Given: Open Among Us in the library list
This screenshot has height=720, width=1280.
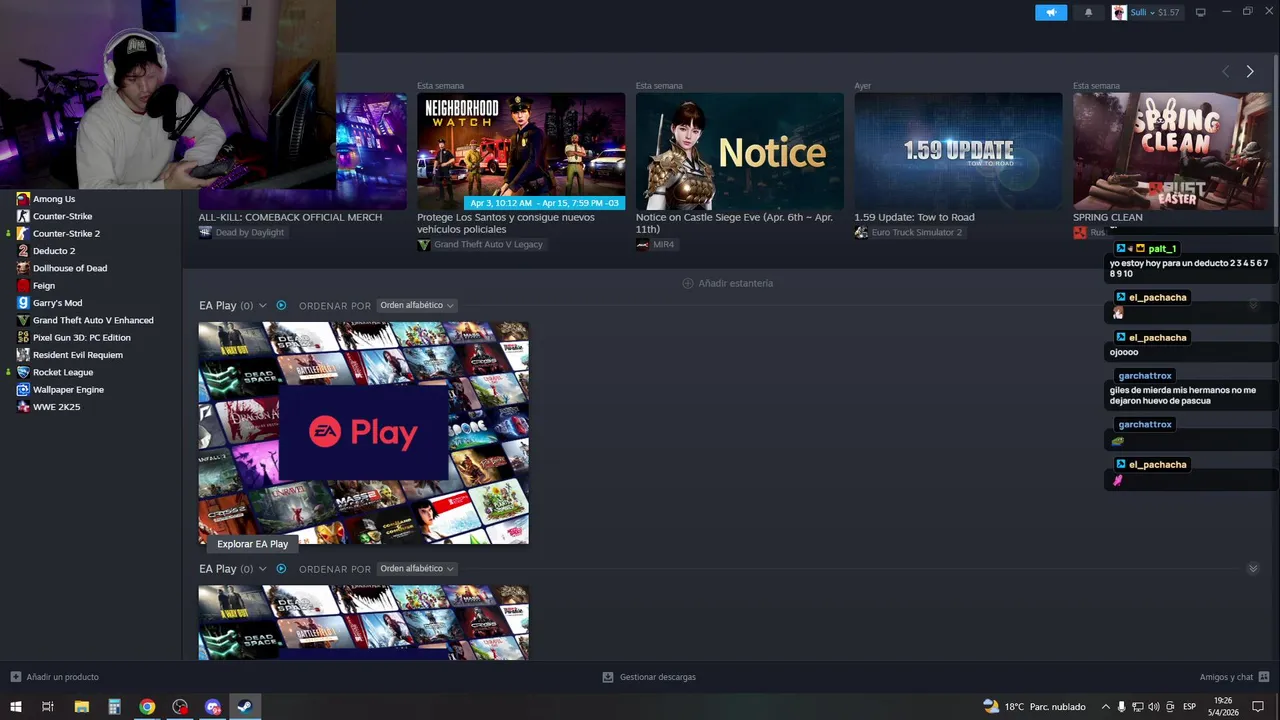Looking at the screenshot, I should 54,199.
